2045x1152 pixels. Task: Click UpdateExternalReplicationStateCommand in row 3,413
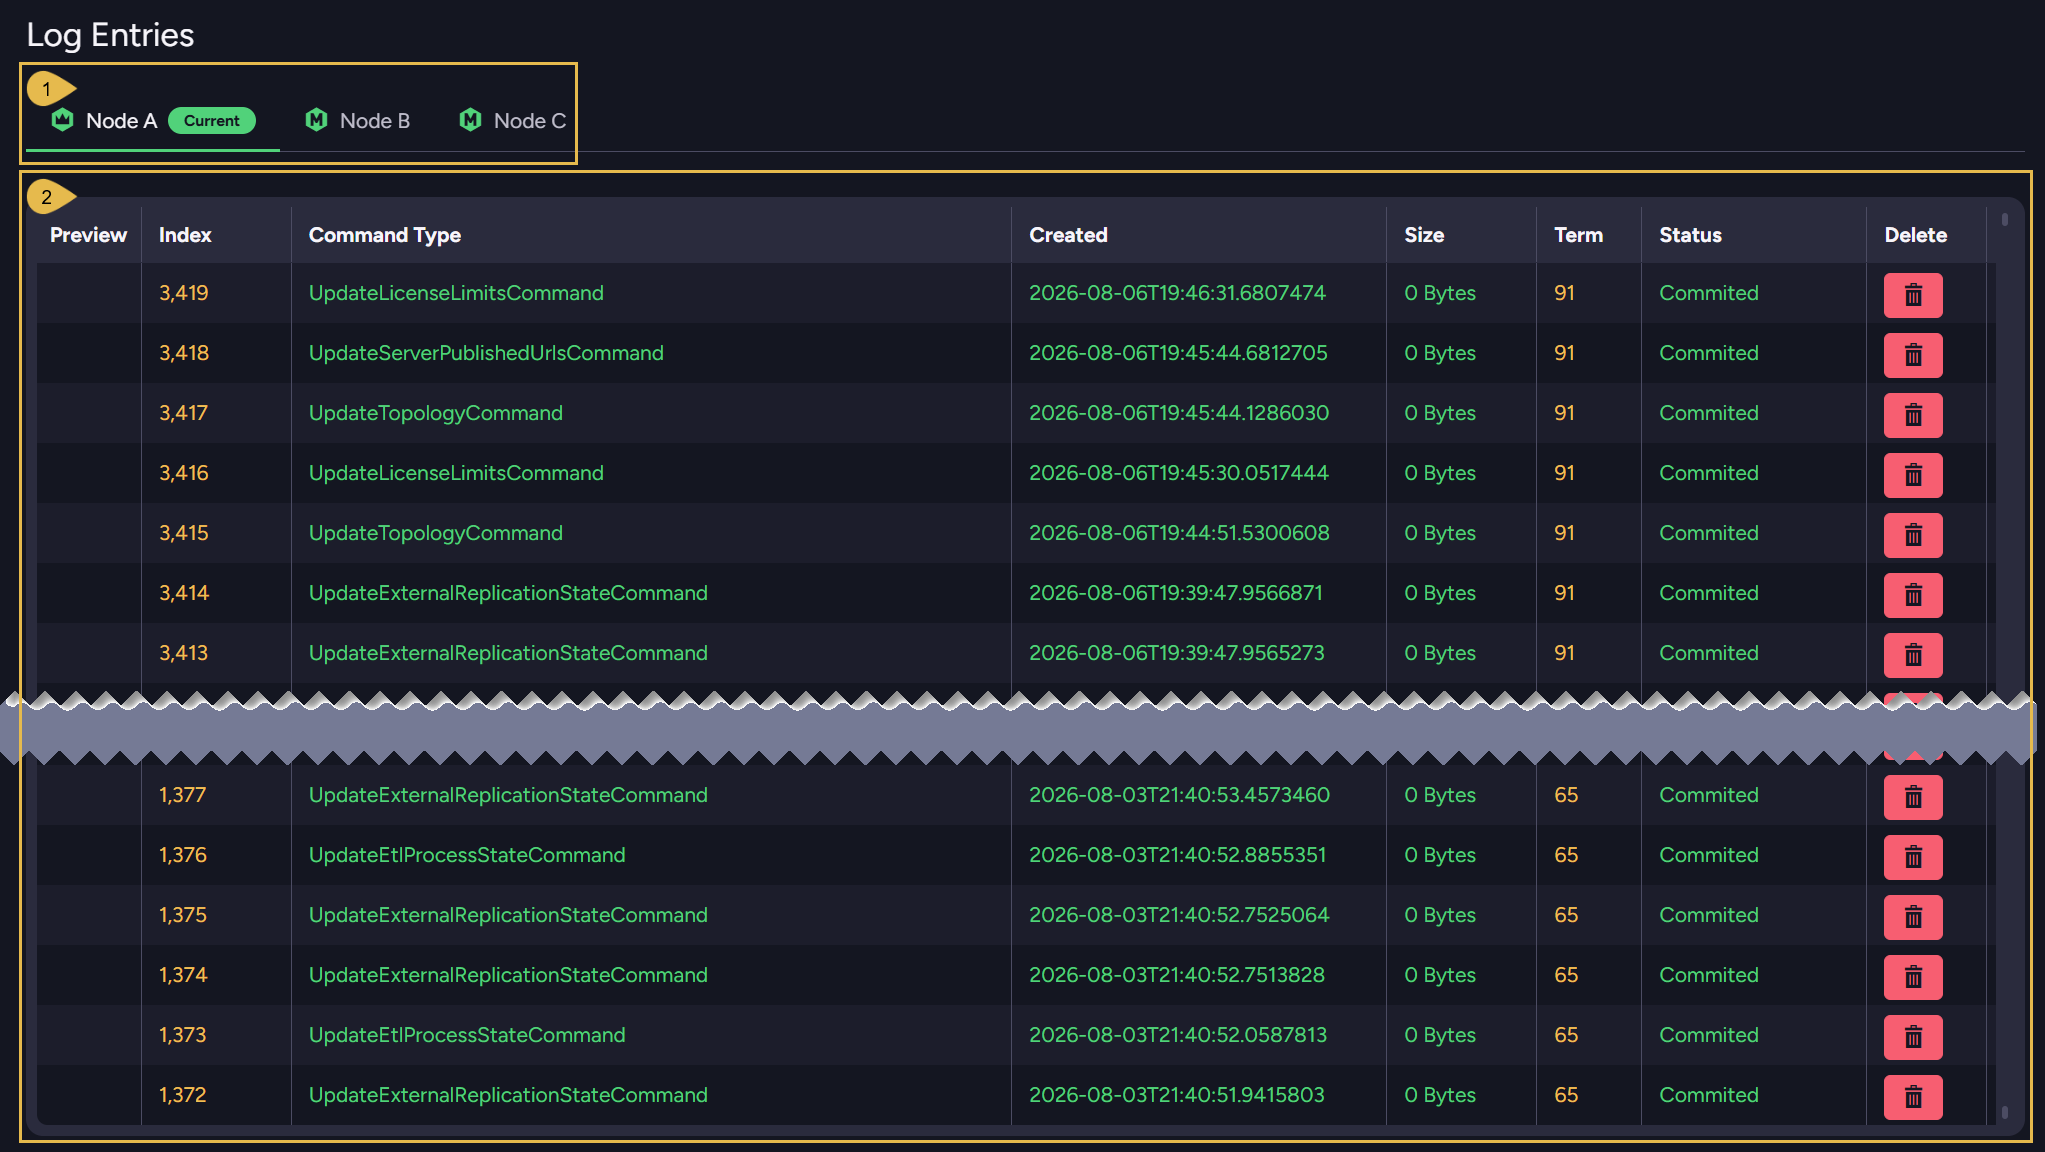(x=508, y=653)
